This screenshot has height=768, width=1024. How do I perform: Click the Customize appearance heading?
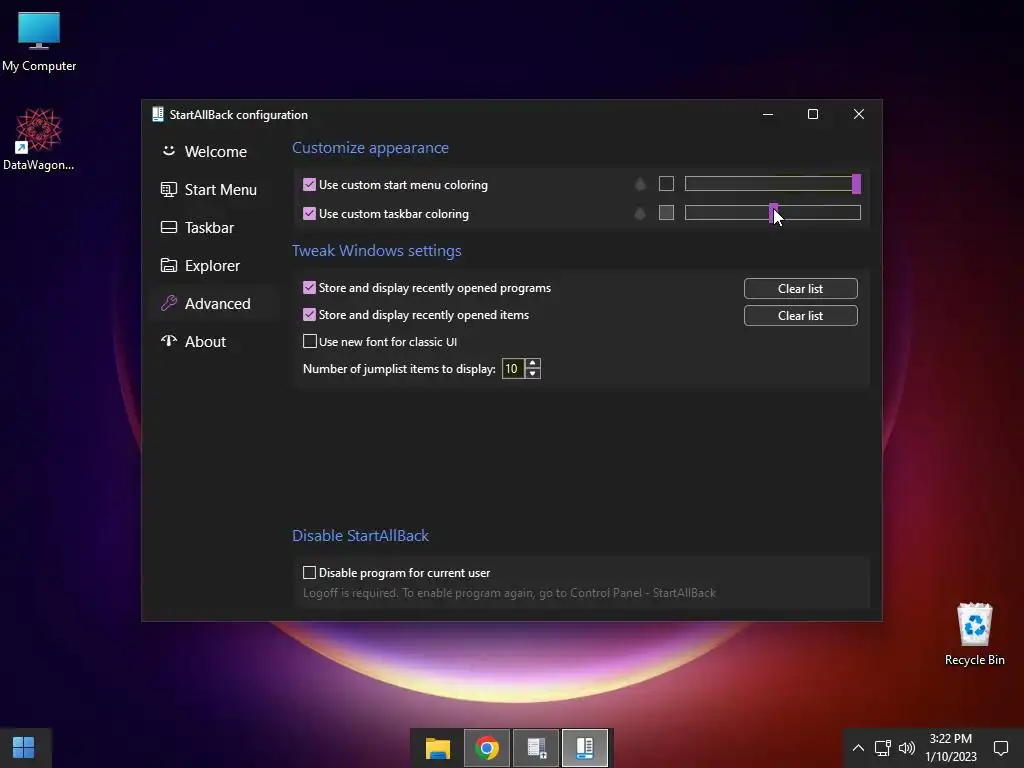[370, 148]
